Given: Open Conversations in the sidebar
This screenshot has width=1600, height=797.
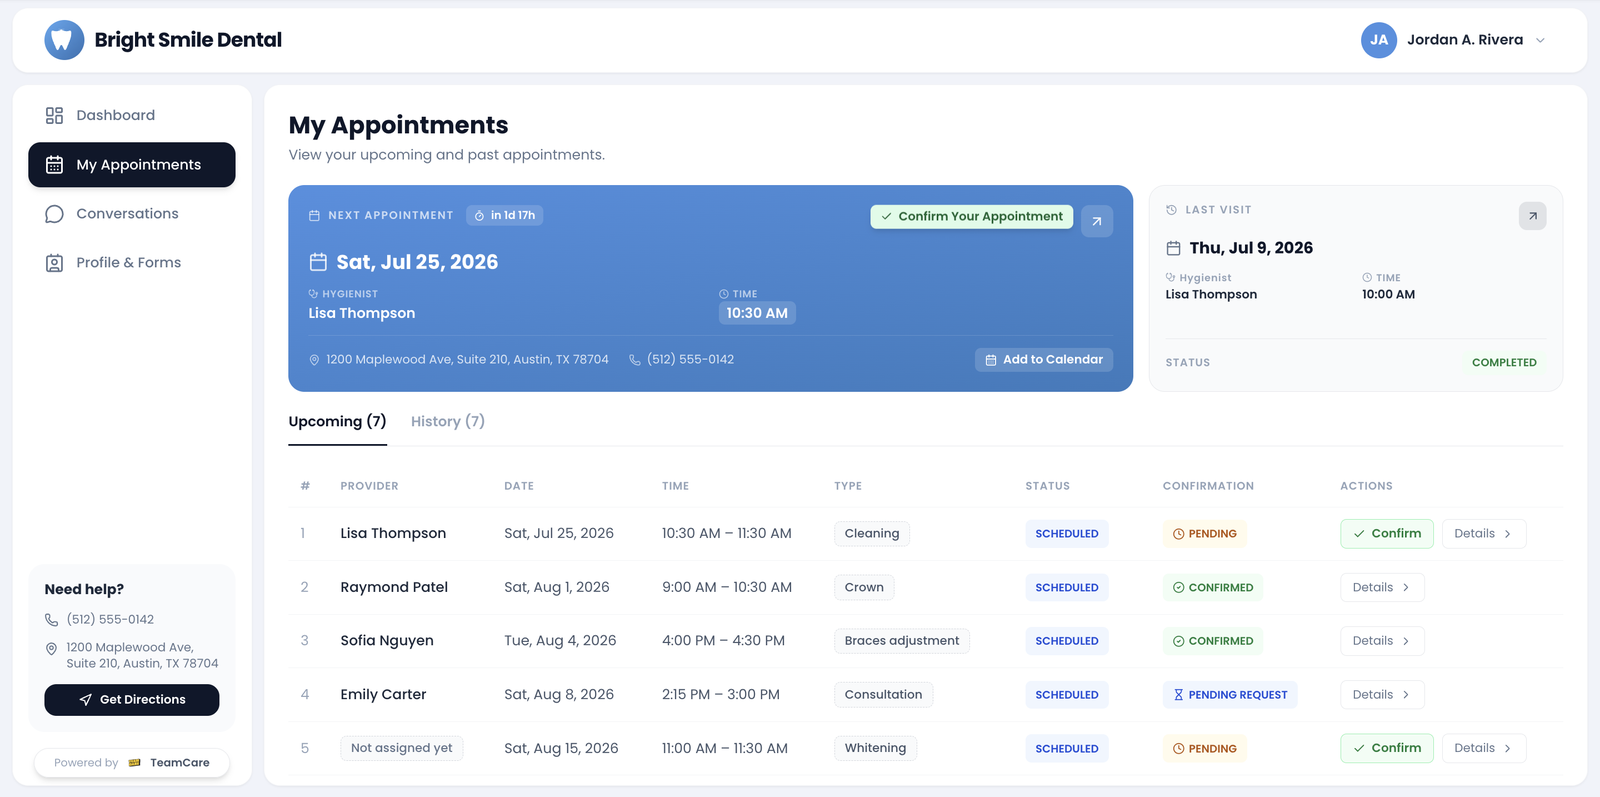Looking at the screenshot, I should click(x=132, y=214).
